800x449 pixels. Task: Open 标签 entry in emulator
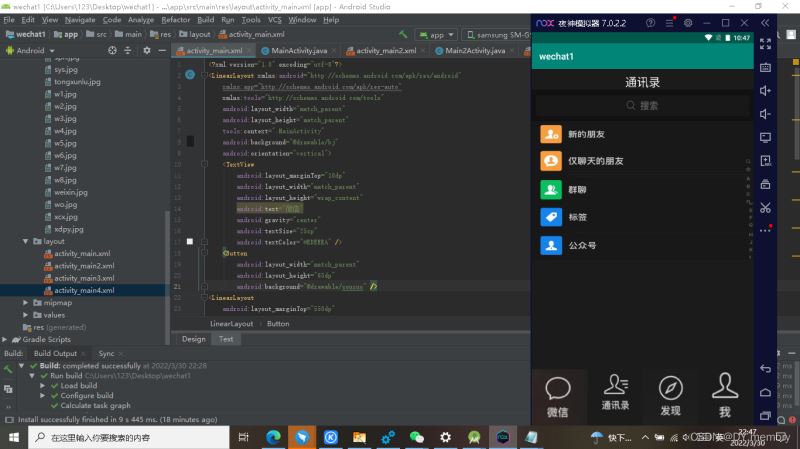coord(642,217)
